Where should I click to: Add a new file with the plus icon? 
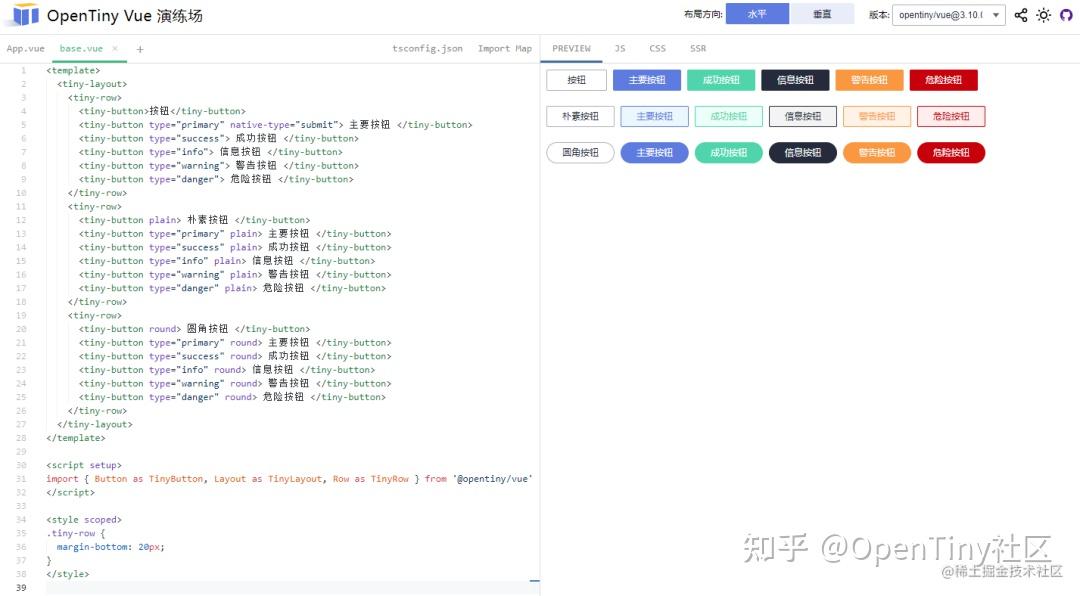140,48
